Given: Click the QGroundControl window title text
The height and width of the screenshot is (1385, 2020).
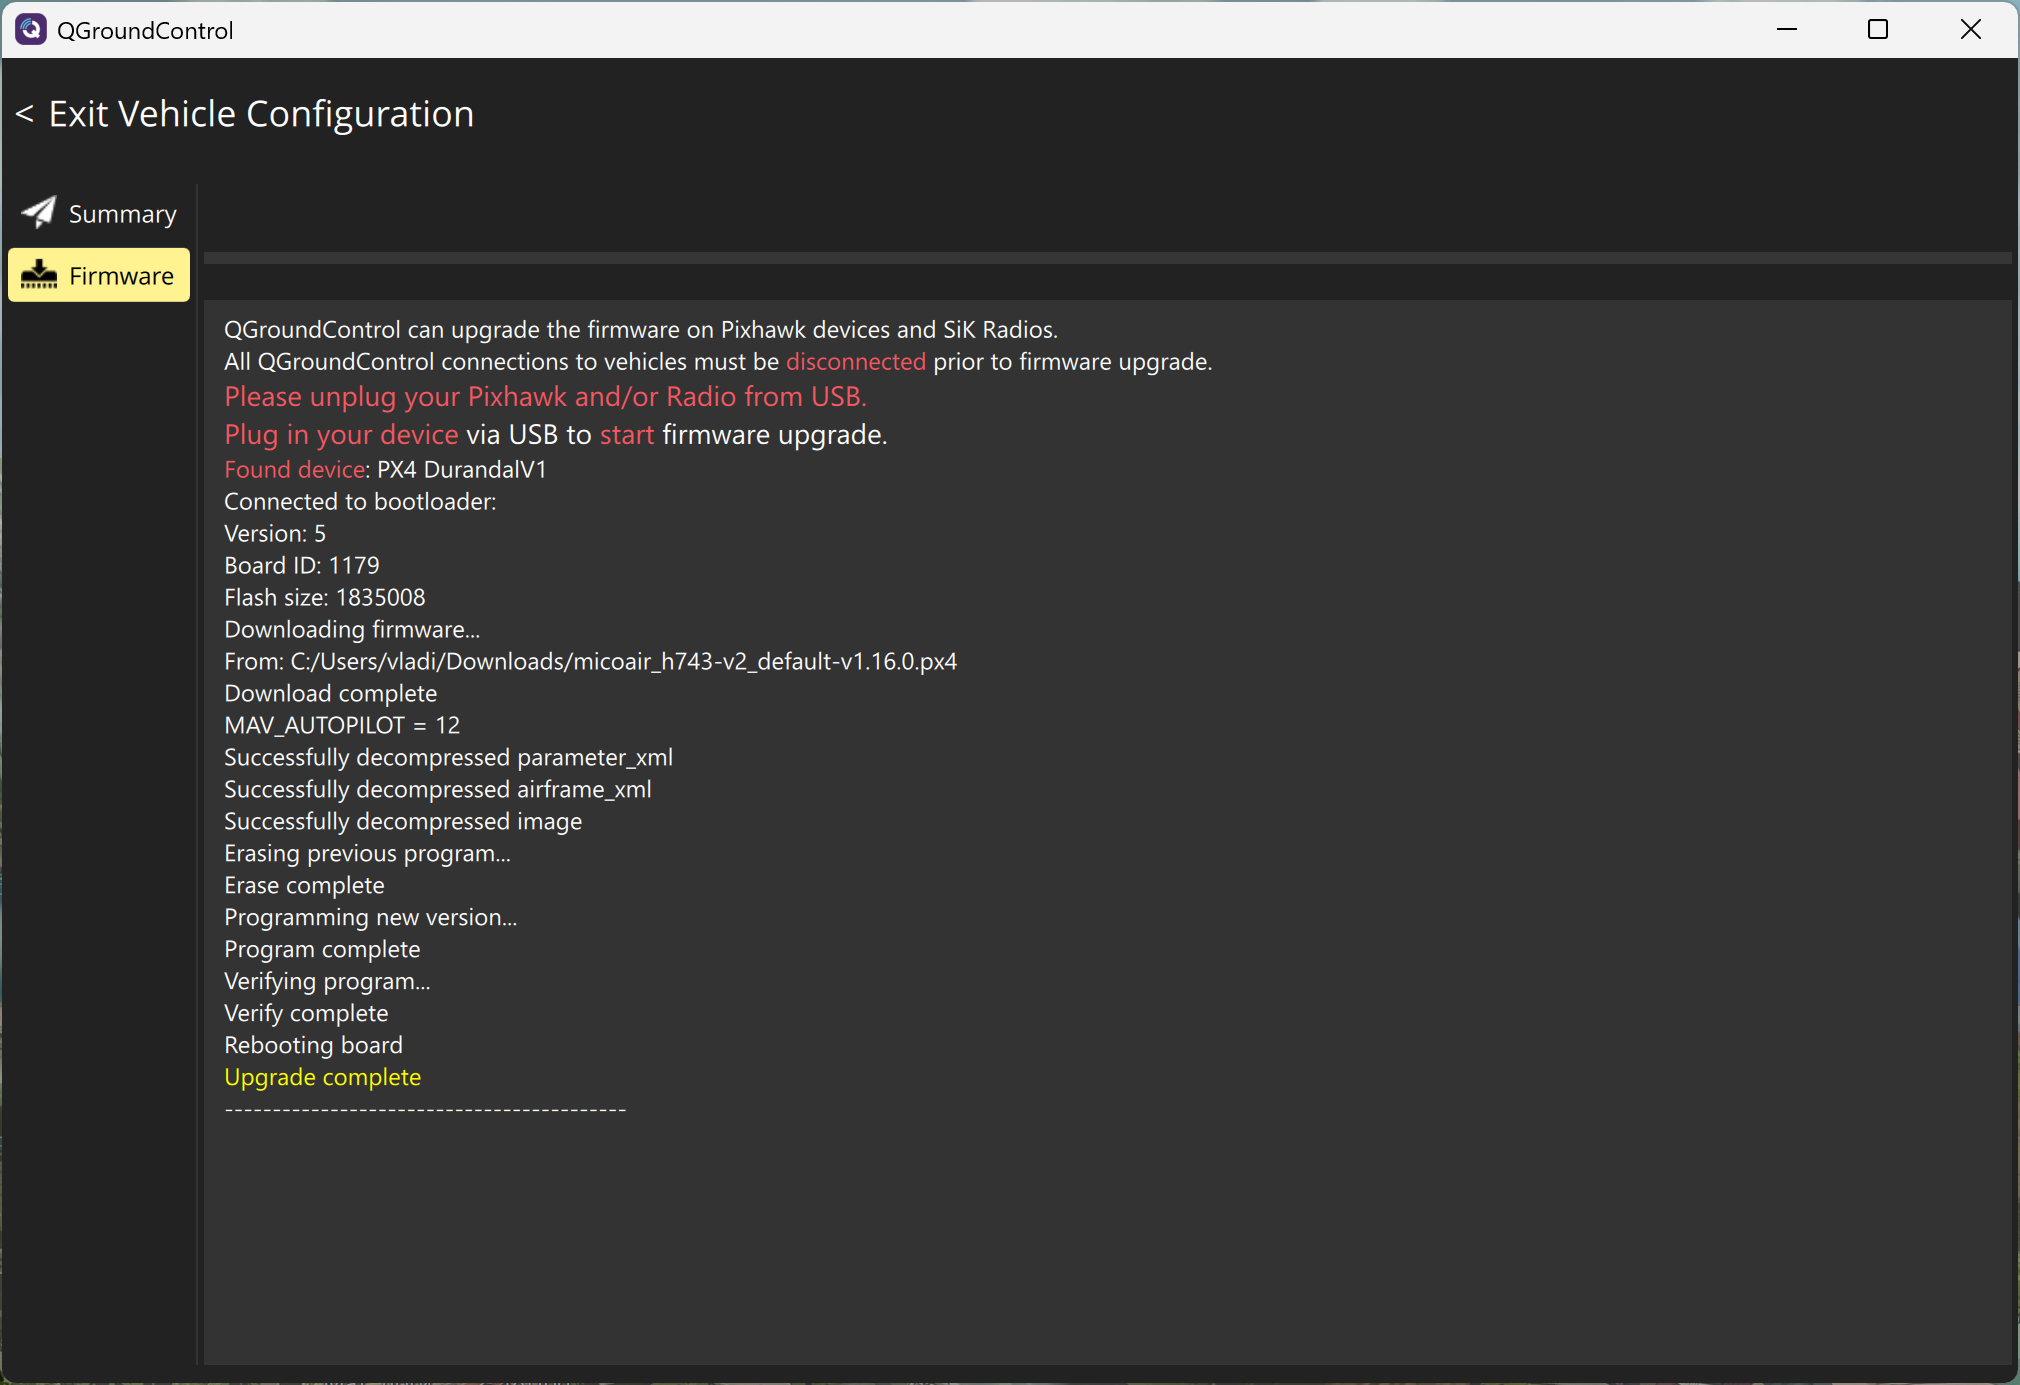Looking at the screenshot, I should click(x=145, y=31).
